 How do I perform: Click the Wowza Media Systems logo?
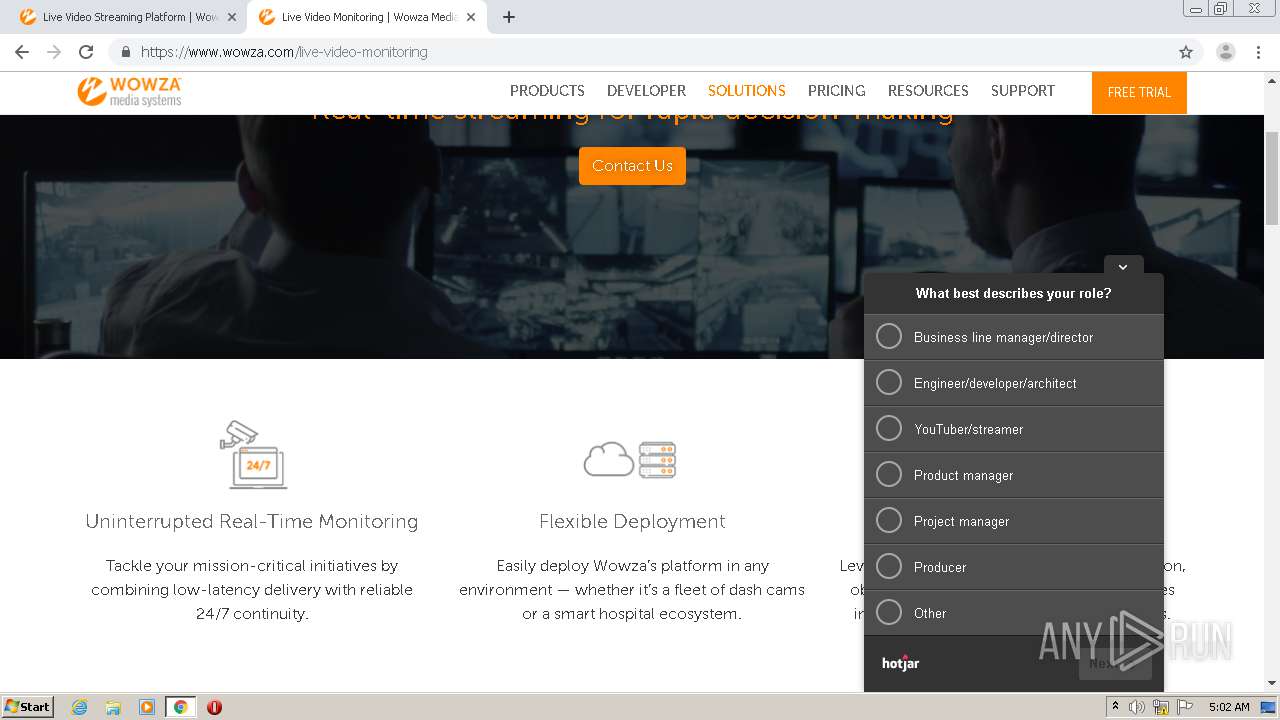[x=130, y=91]
